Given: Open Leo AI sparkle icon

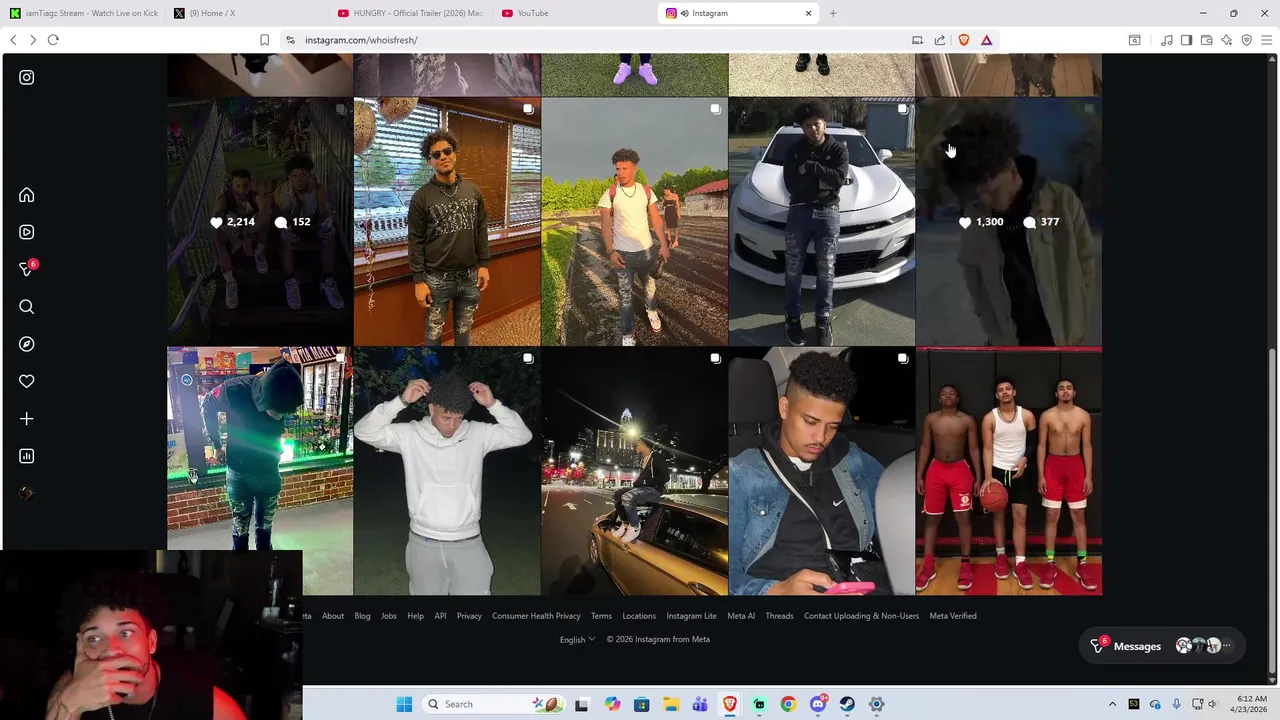Looking at the screenshot, I should click(1226, 40).
